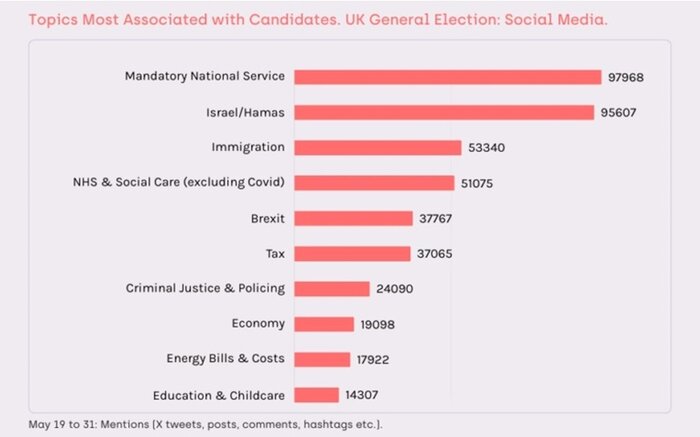Click the May 19 to 31 footnote
Screen dimensions: 700x437
(205, 424)
